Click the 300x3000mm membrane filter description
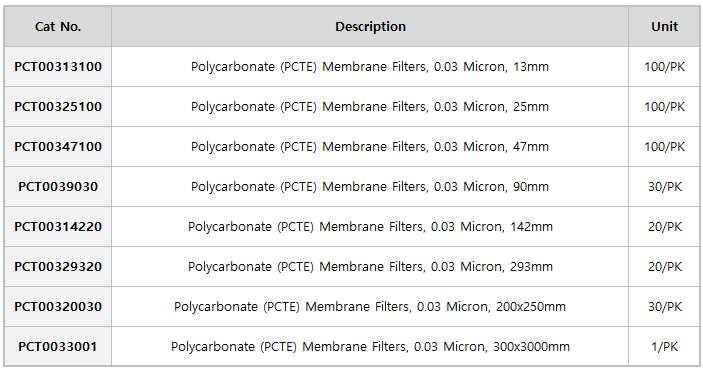This screenshot has height=369, width=703. [x=370, y=347]
